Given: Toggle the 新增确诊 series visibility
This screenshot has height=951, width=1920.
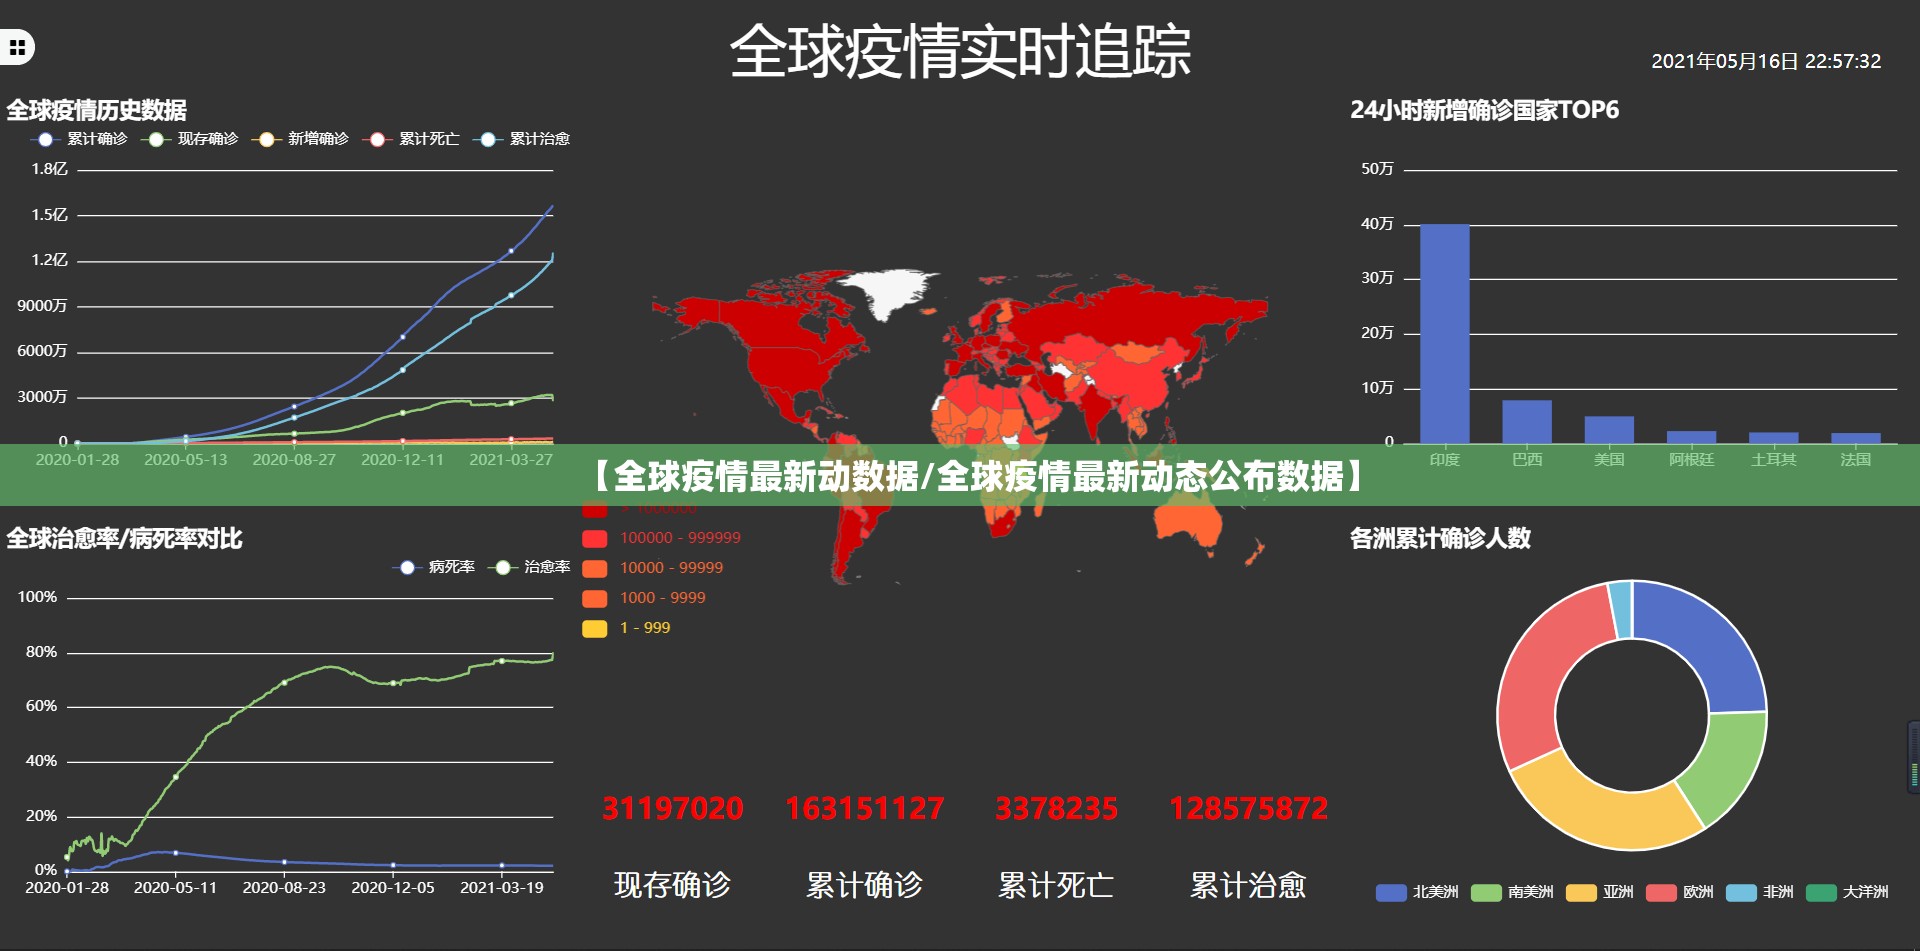Looking at the screenshot, I should (316, 139).
